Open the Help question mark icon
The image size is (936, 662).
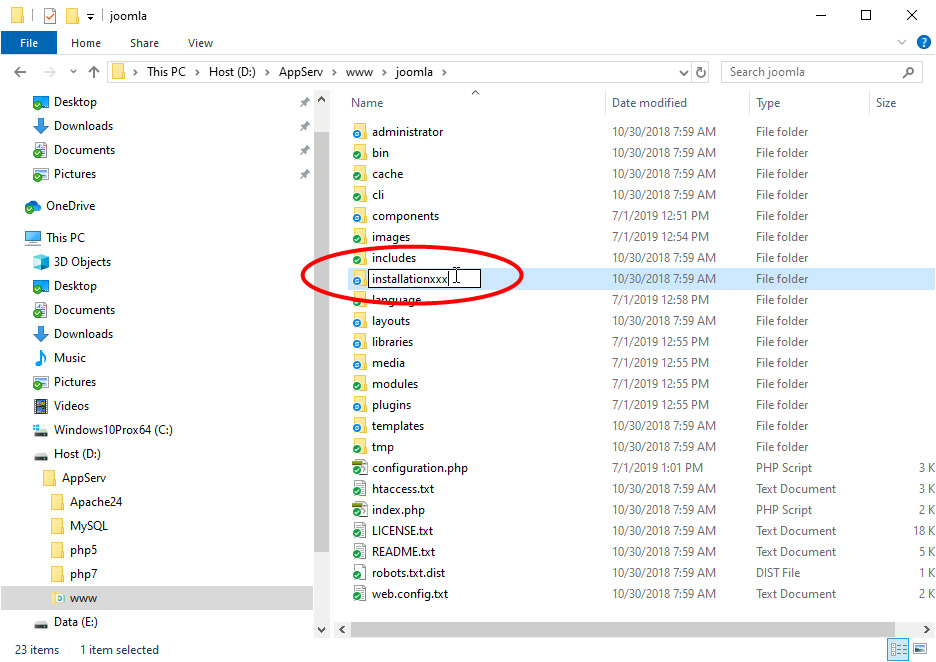[x=923, y=43]
